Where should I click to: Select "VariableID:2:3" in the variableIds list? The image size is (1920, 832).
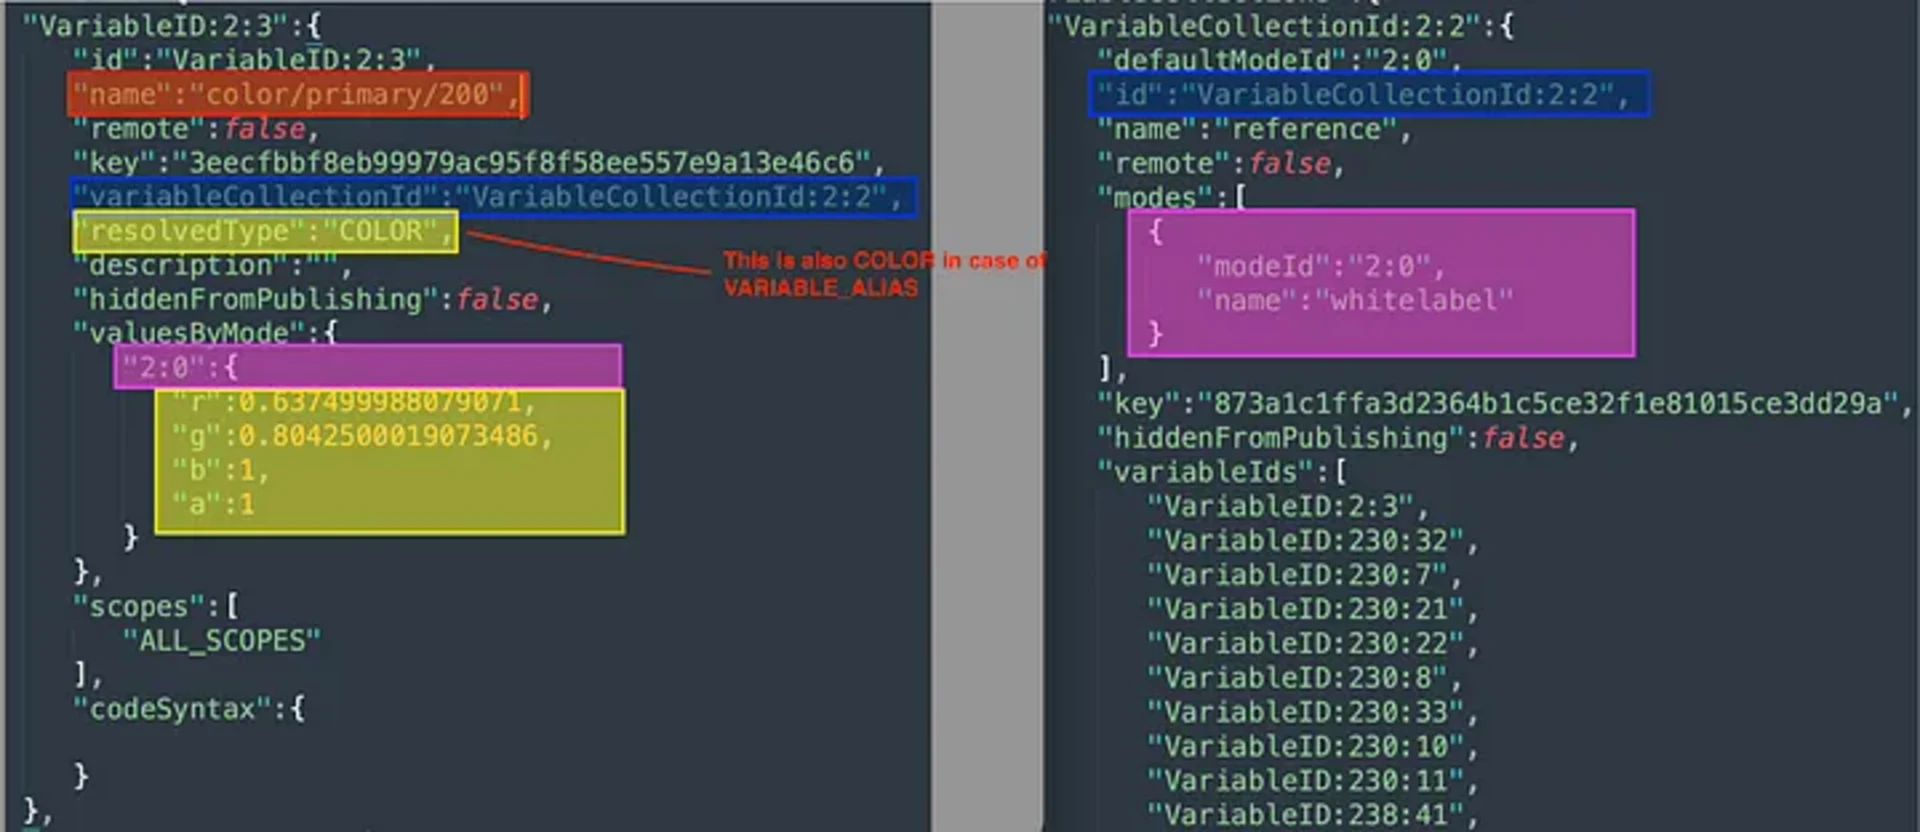(1288, 506)
